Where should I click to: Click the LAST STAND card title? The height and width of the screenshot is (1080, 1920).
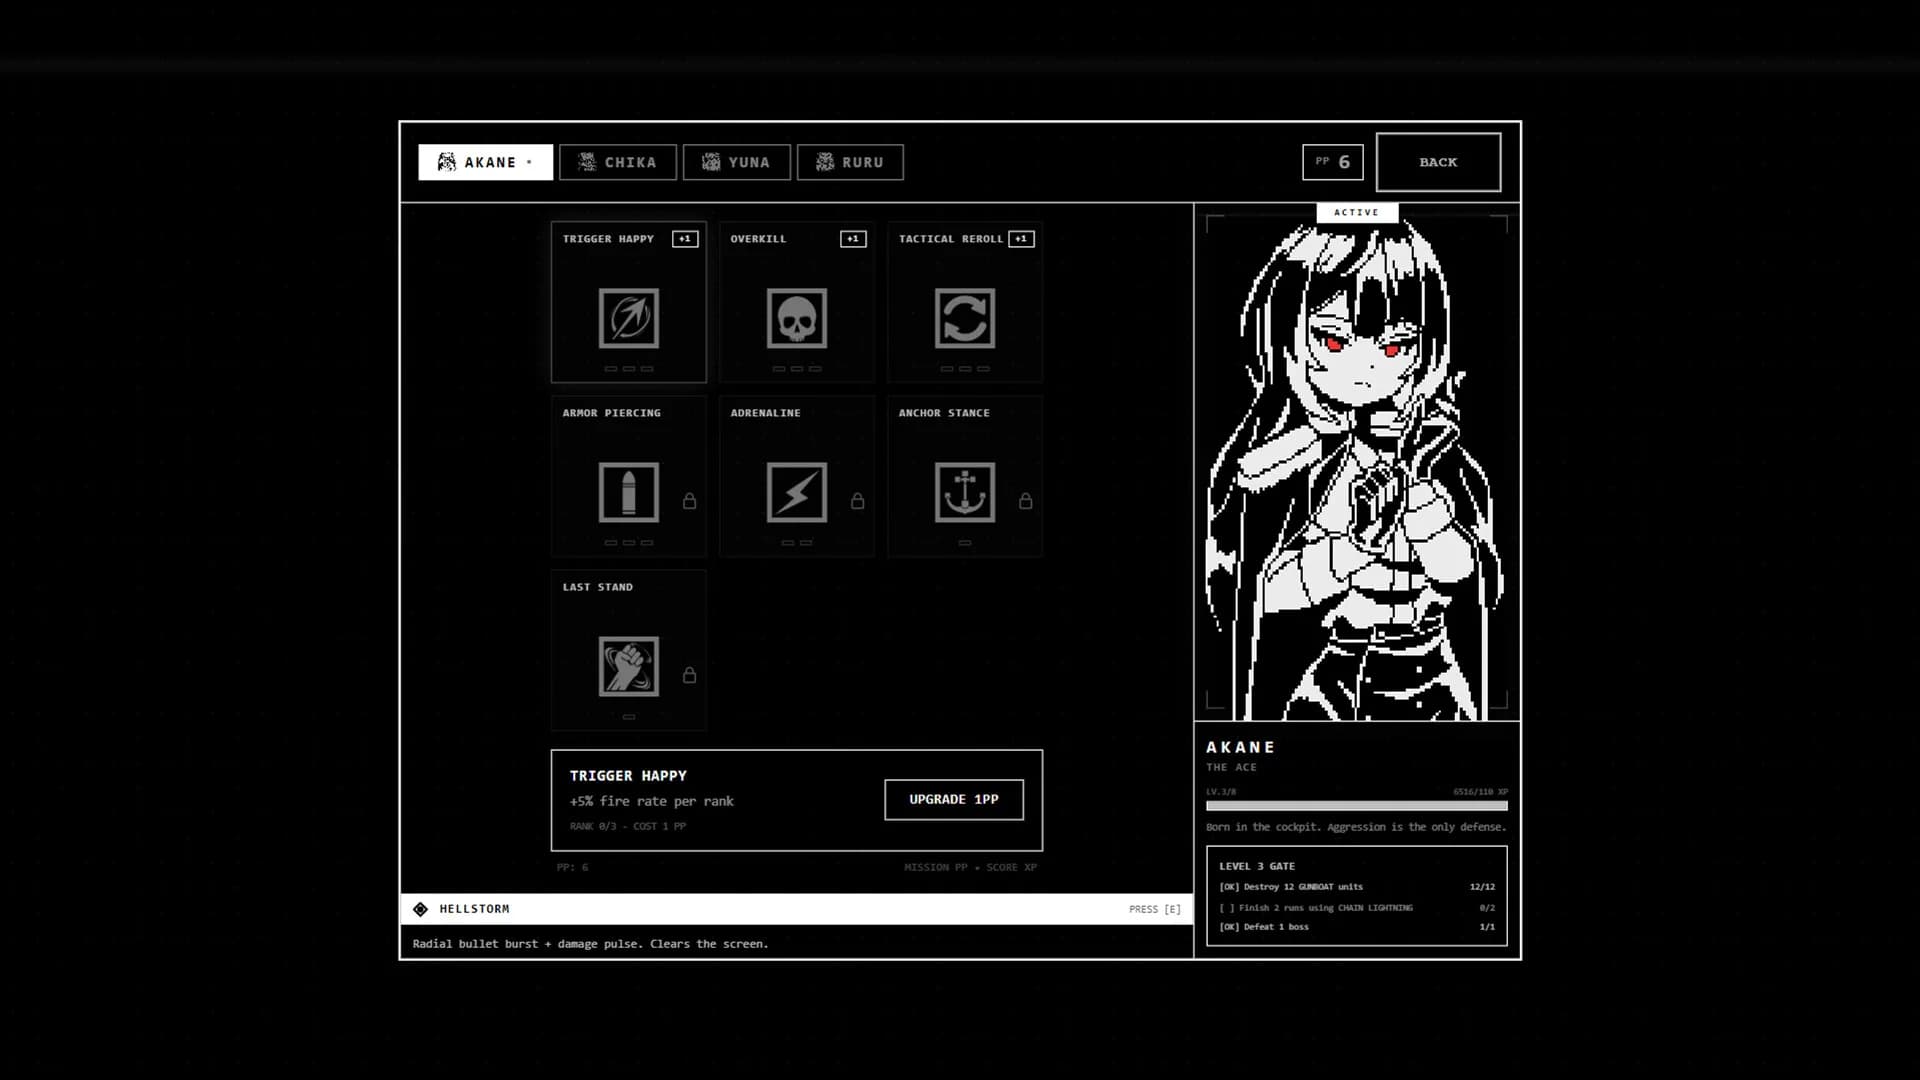pyautogui.click(x=597, y=587)
